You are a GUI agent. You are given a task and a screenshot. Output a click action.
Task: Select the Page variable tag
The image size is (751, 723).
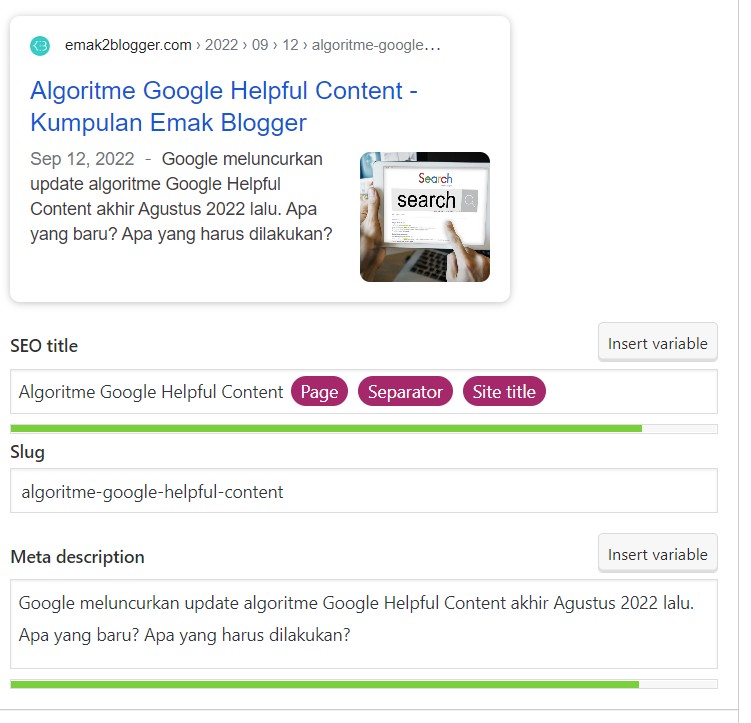(319, 392)
